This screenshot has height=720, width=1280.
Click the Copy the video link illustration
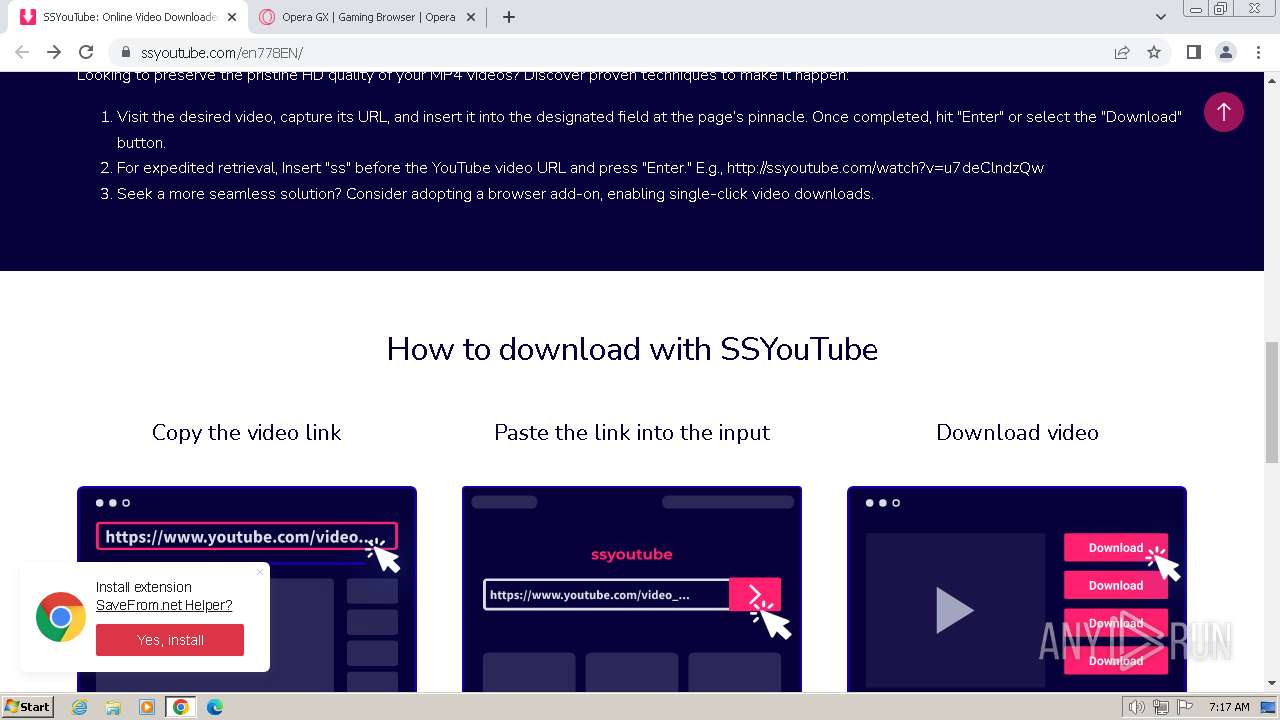(247, 589)
